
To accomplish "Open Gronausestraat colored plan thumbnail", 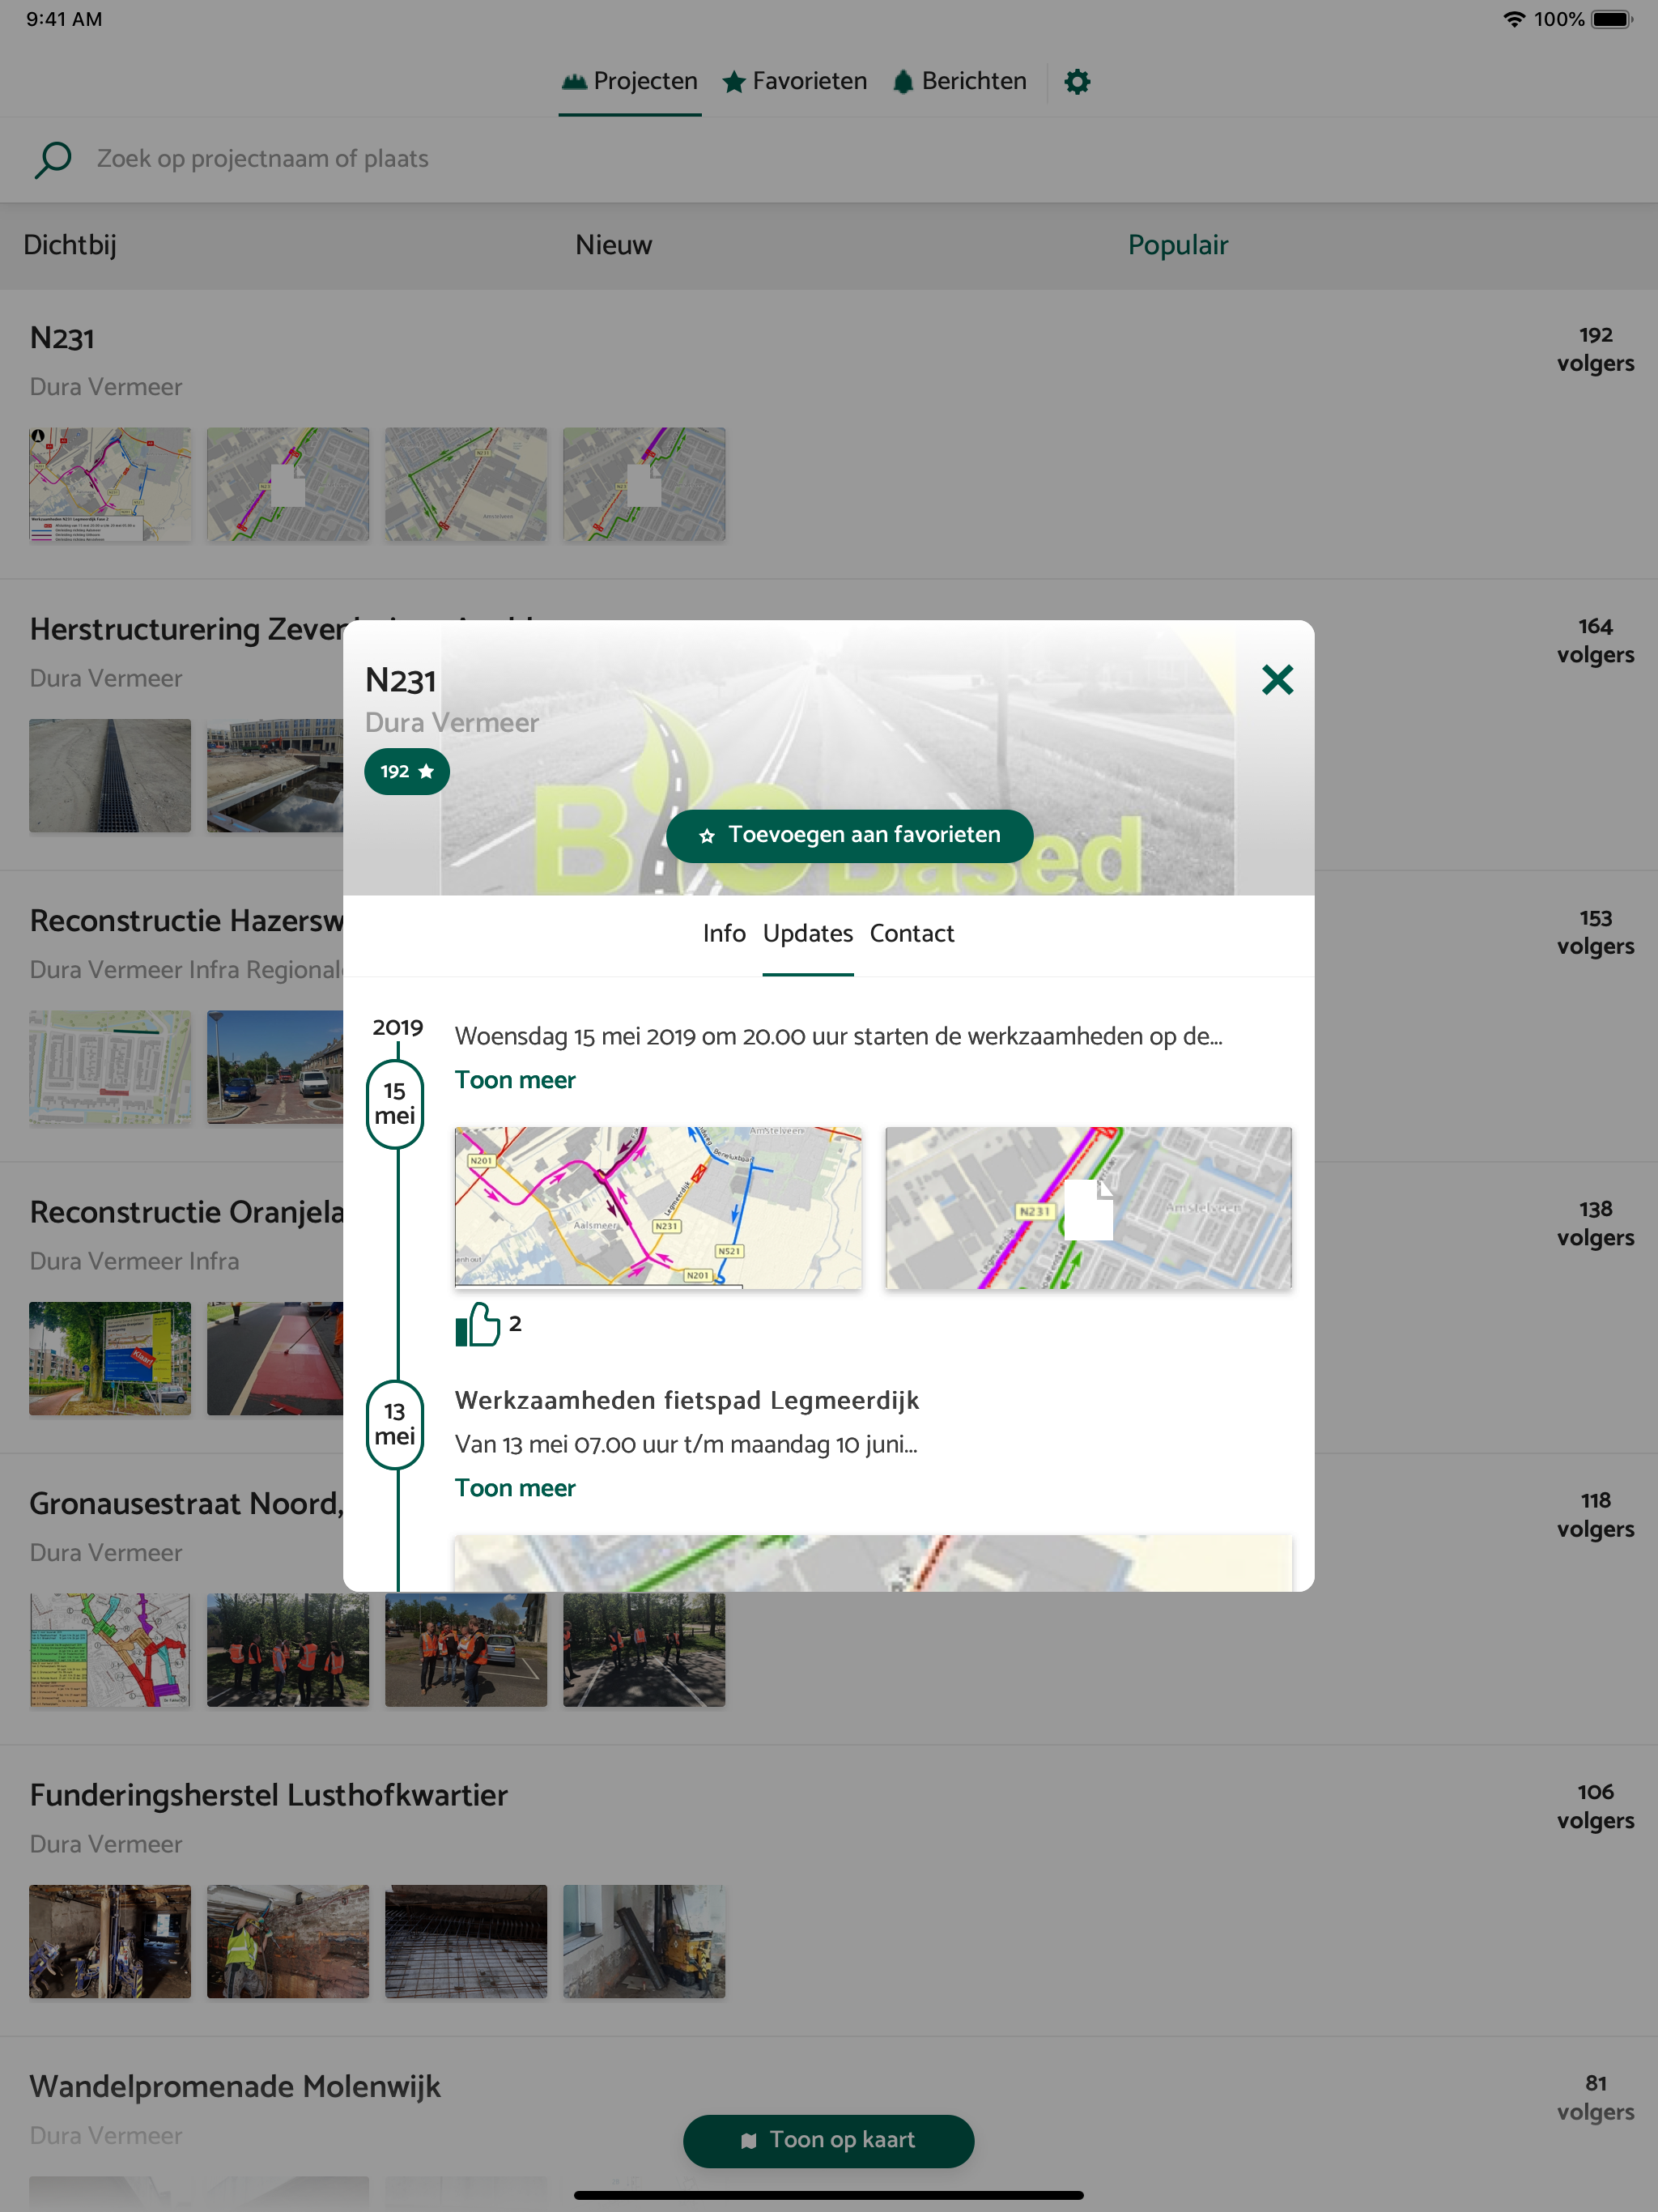I will [110, 1650].
